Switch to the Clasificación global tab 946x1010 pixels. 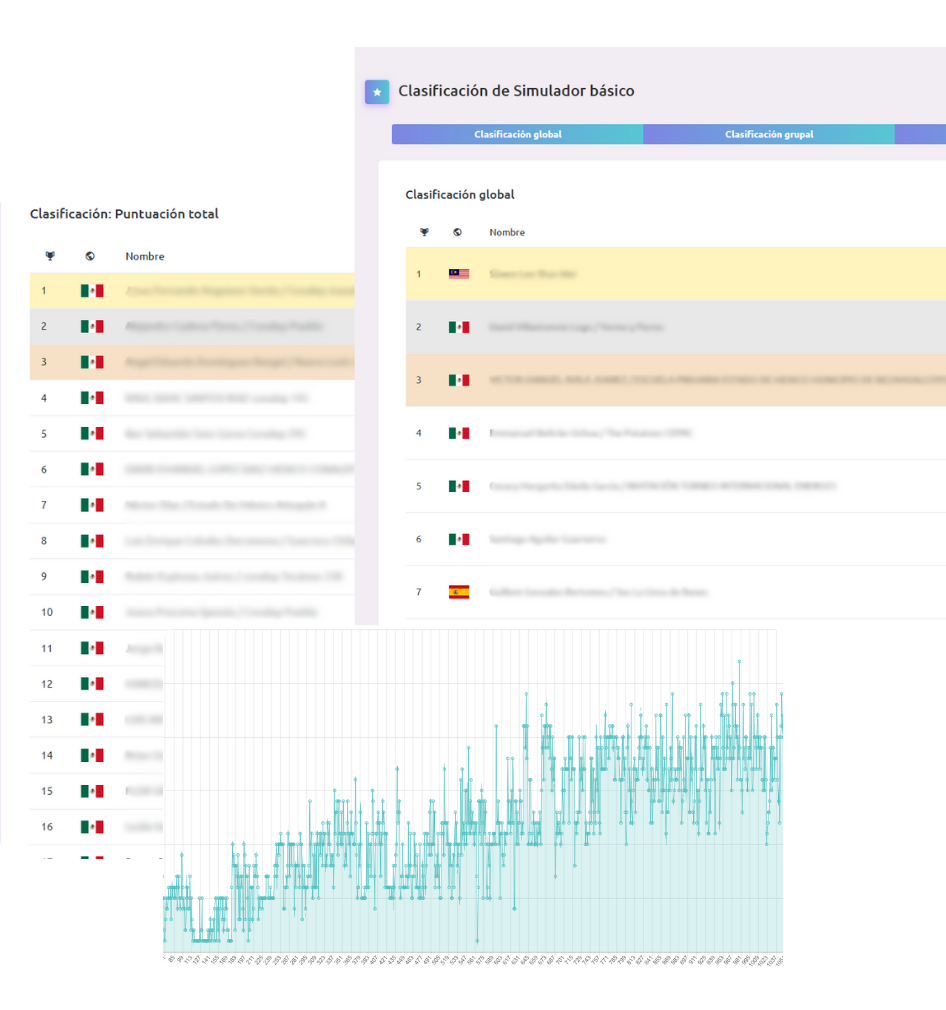[517, 134]
